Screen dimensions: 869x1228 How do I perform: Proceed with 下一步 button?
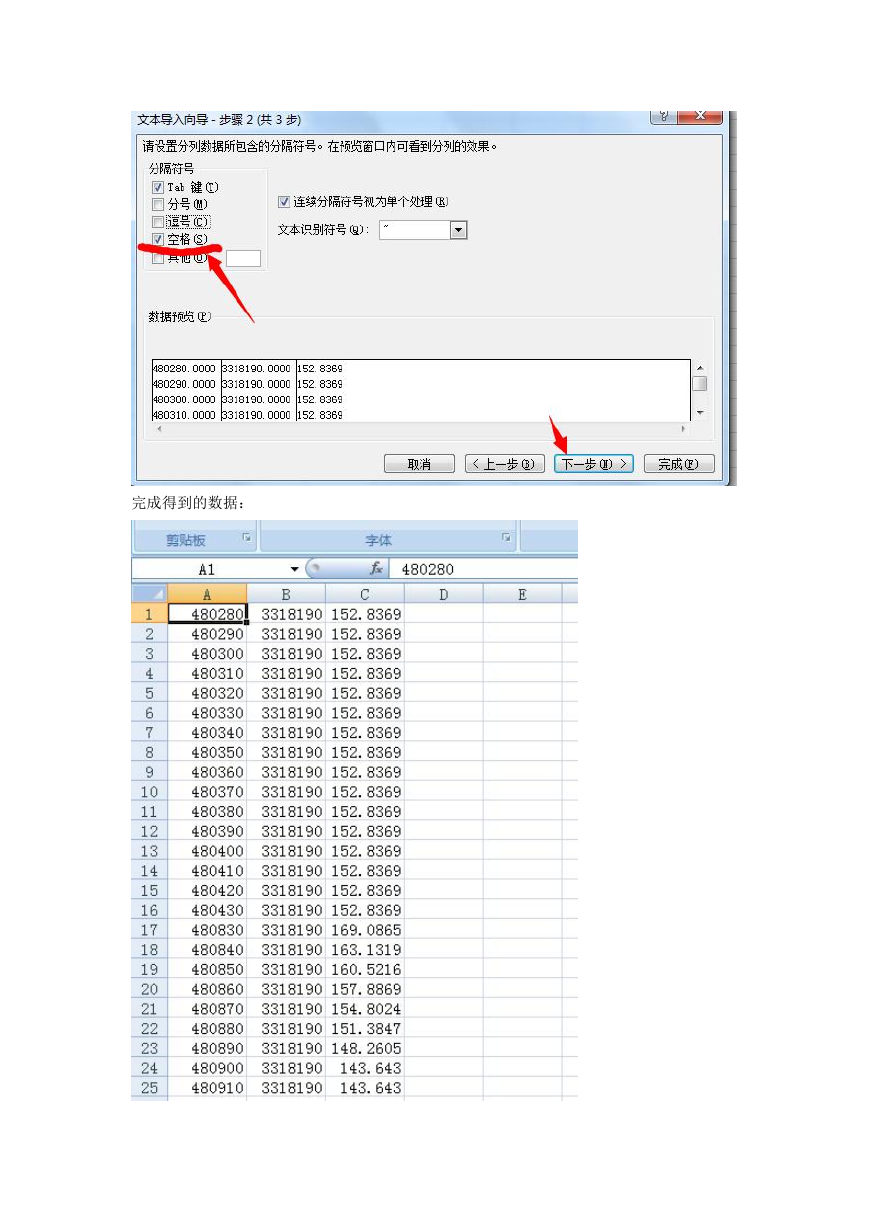point(594,464)
